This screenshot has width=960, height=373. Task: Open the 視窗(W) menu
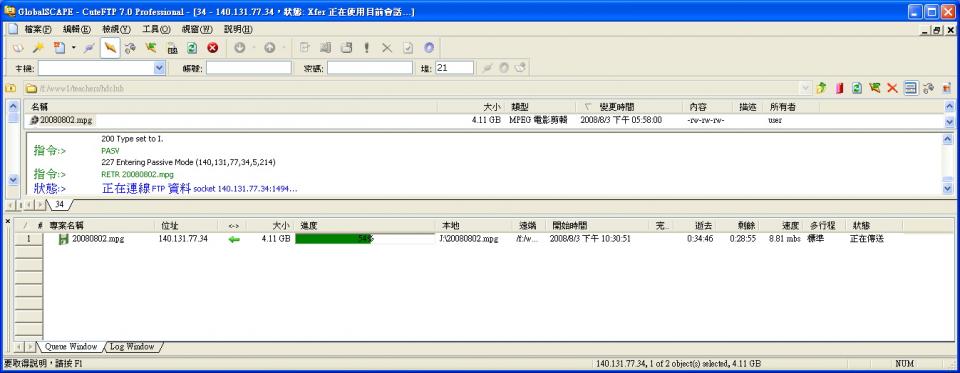pos(197,29)
